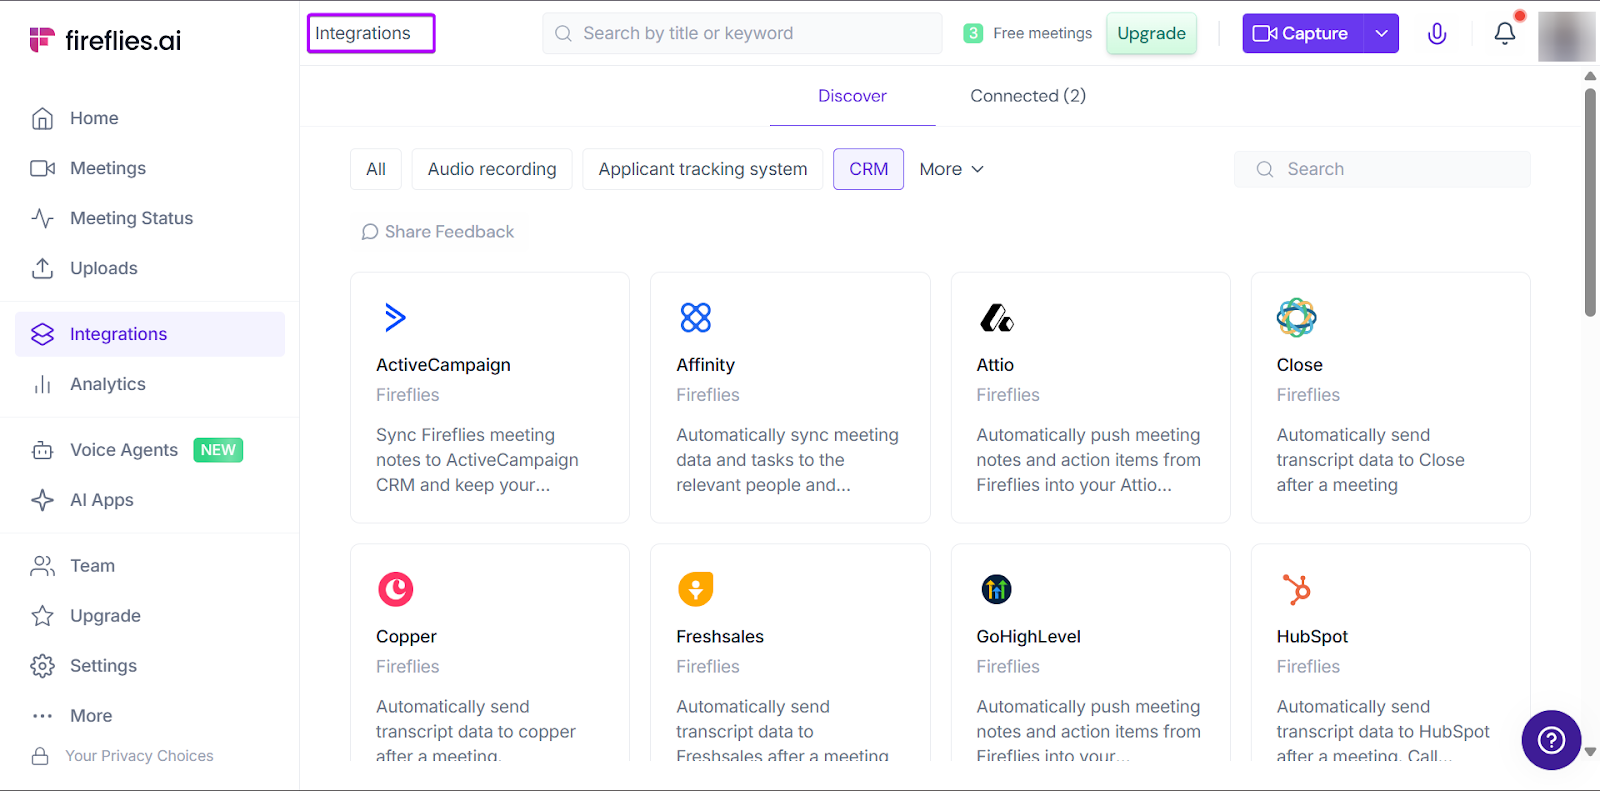Click the Freshsales logo icon
Image resolution: width=1600 pixels, height=791 pixels.
pos(696,589)
